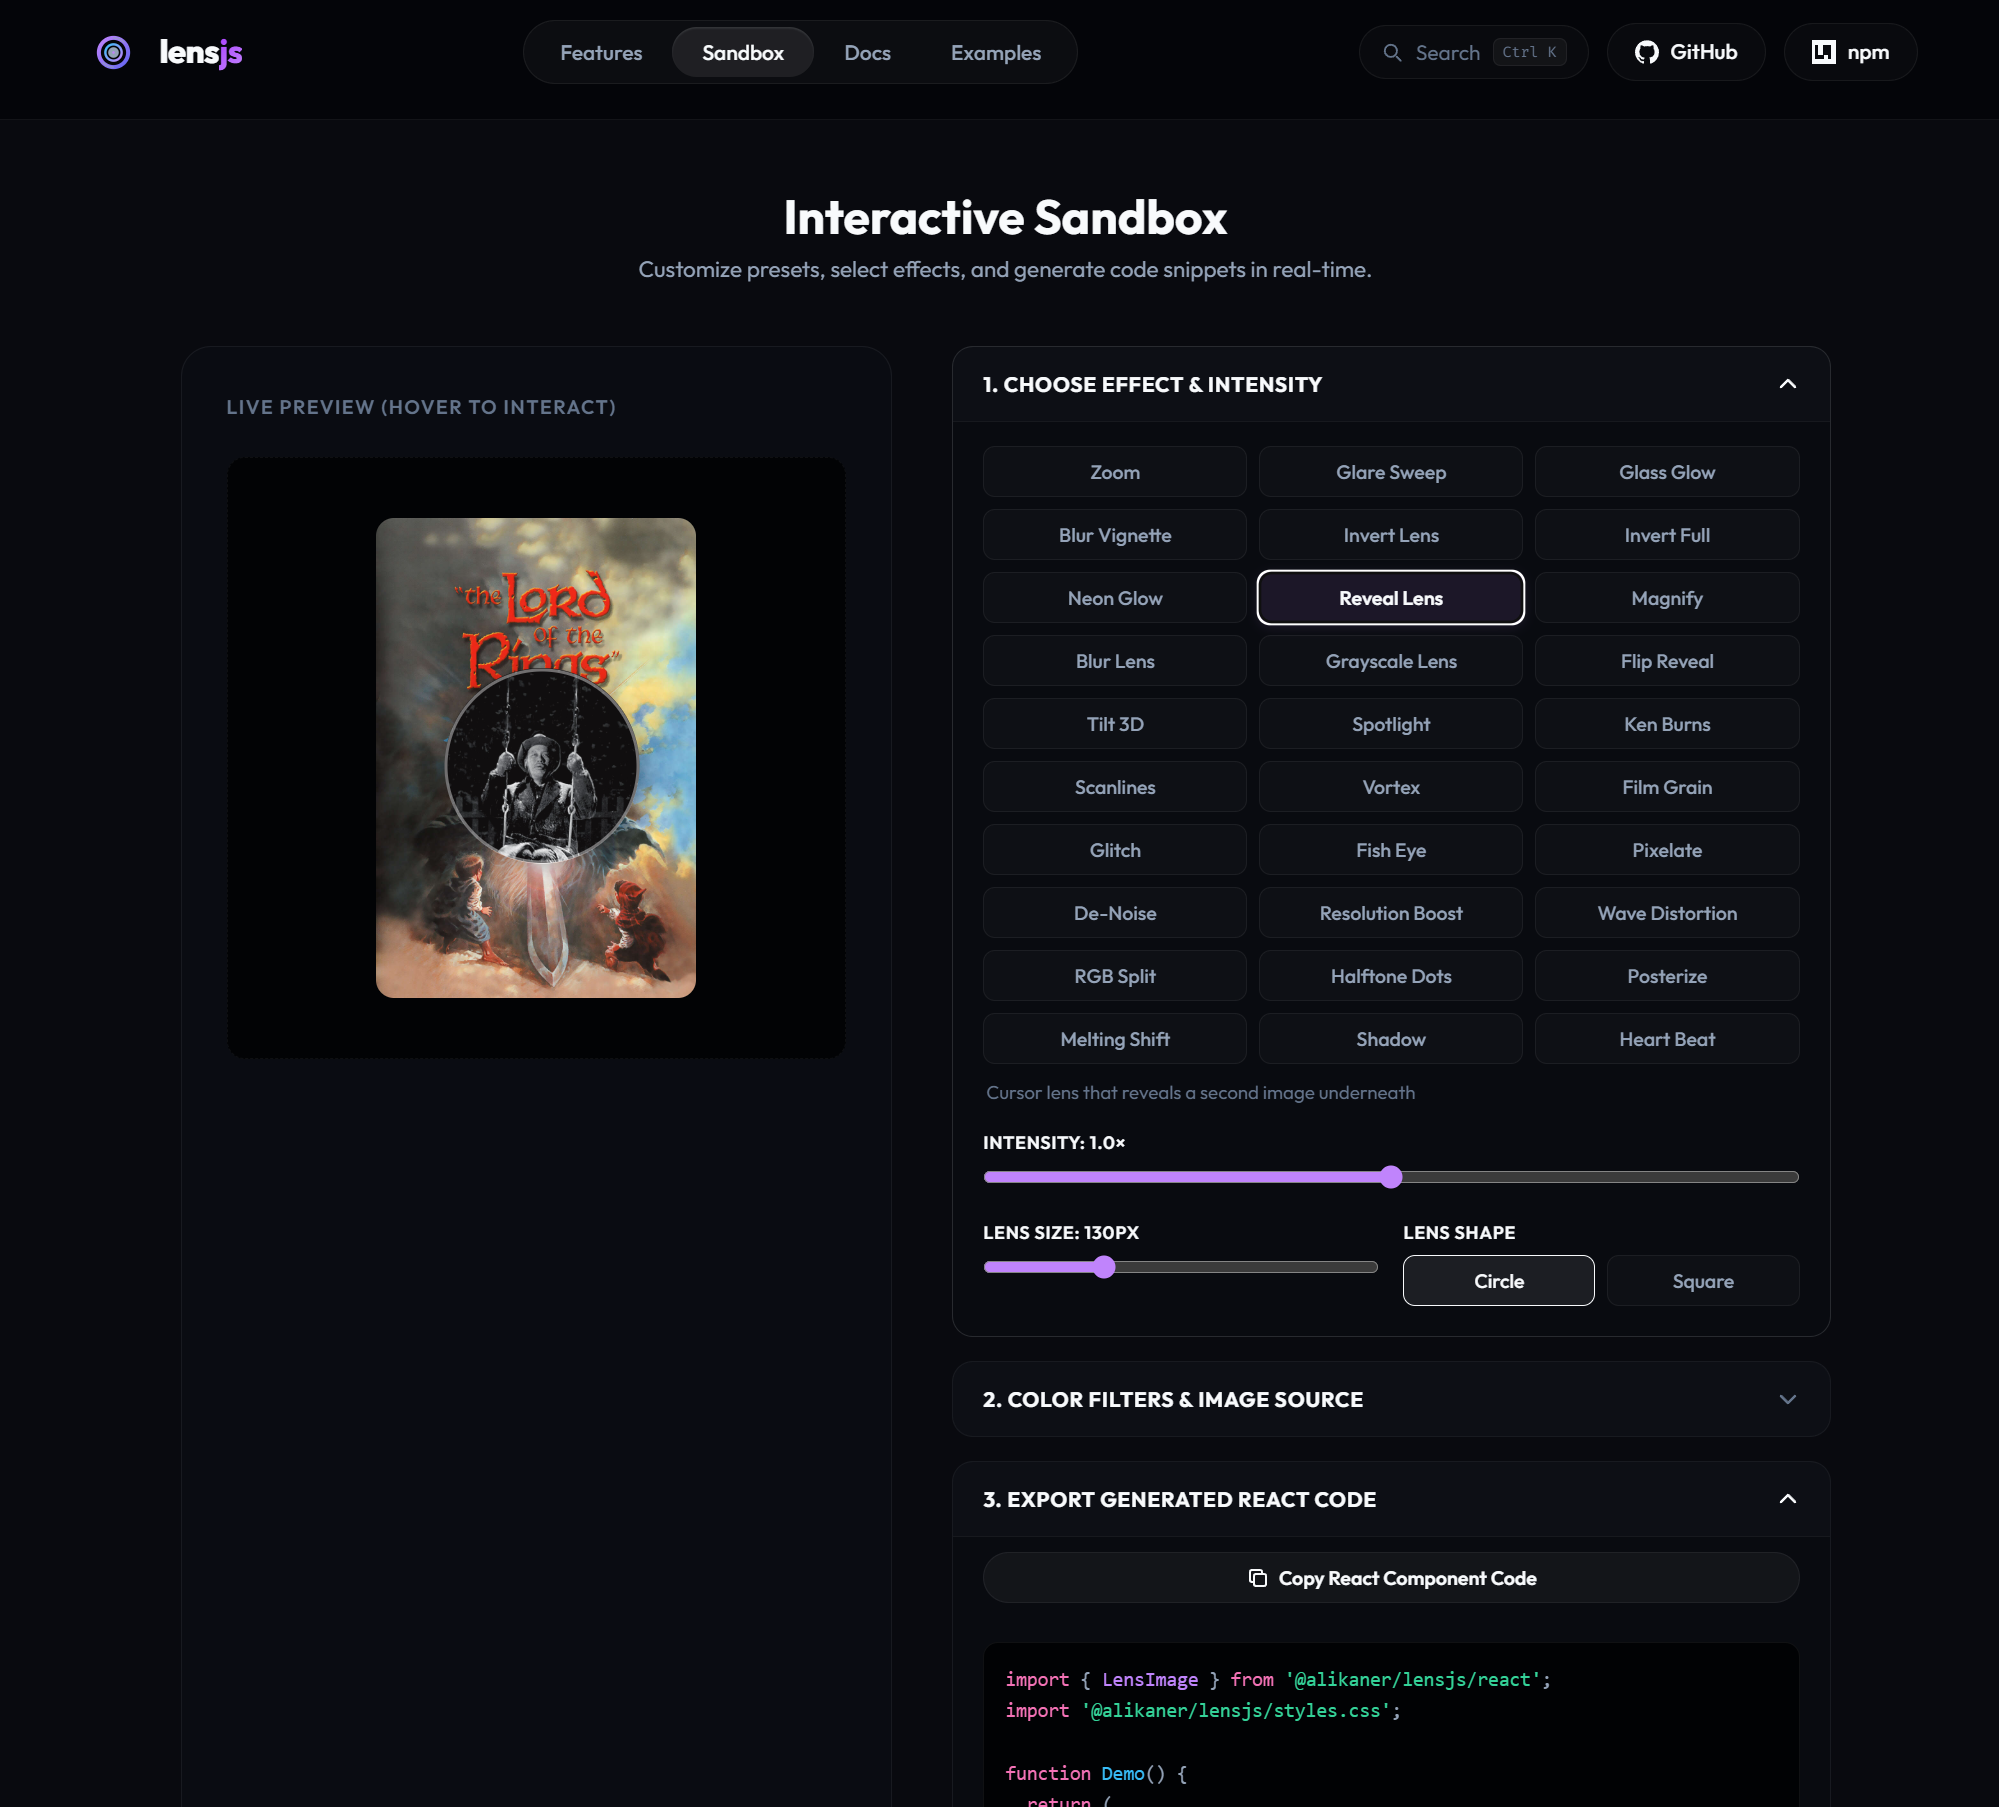Pick the Vortex effect
1999x1807 pixels.
click(x=1391, y=787)
